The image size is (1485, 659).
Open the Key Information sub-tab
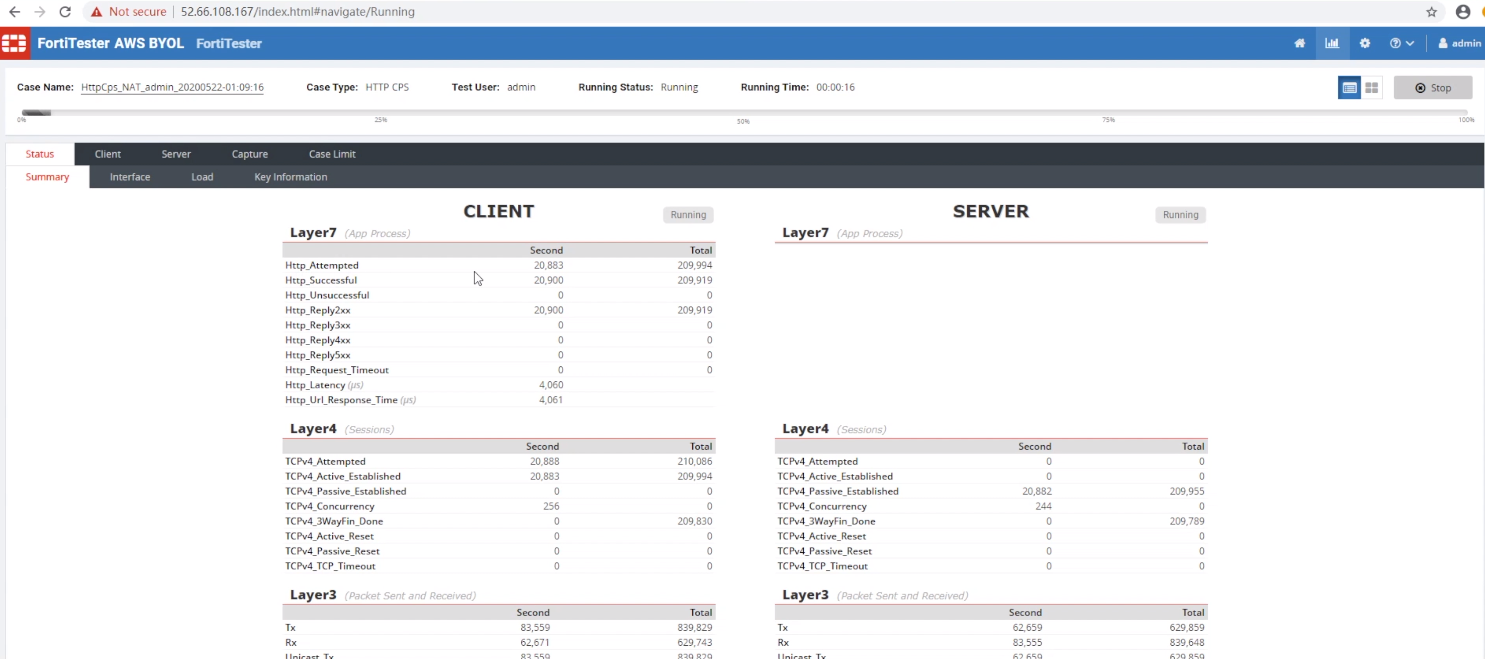(x=290, y=176)
